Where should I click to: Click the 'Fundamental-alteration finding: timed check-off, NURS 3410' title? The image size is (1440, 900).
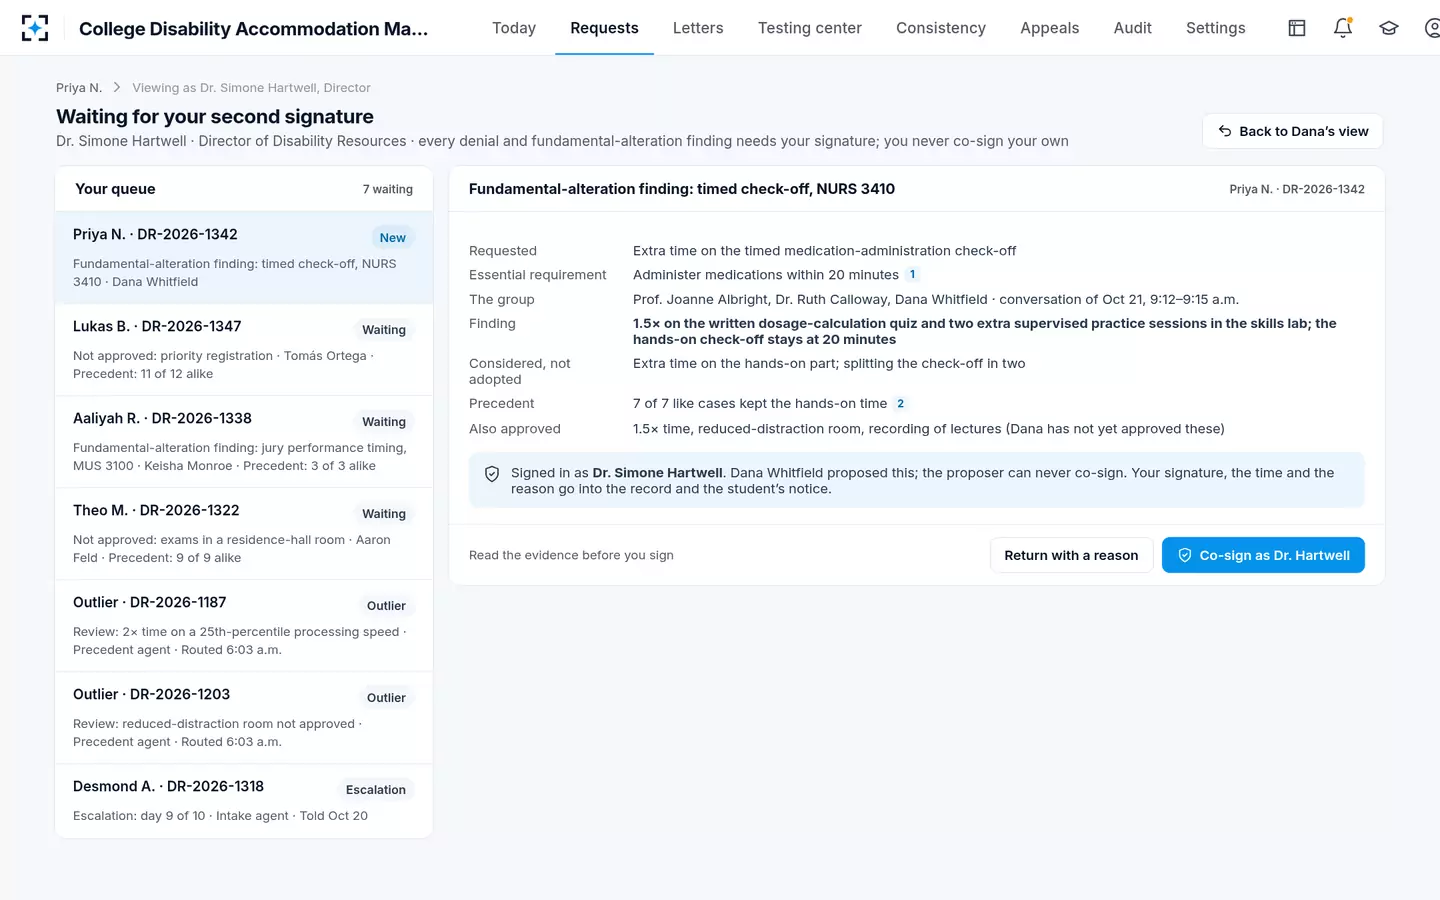682,189
